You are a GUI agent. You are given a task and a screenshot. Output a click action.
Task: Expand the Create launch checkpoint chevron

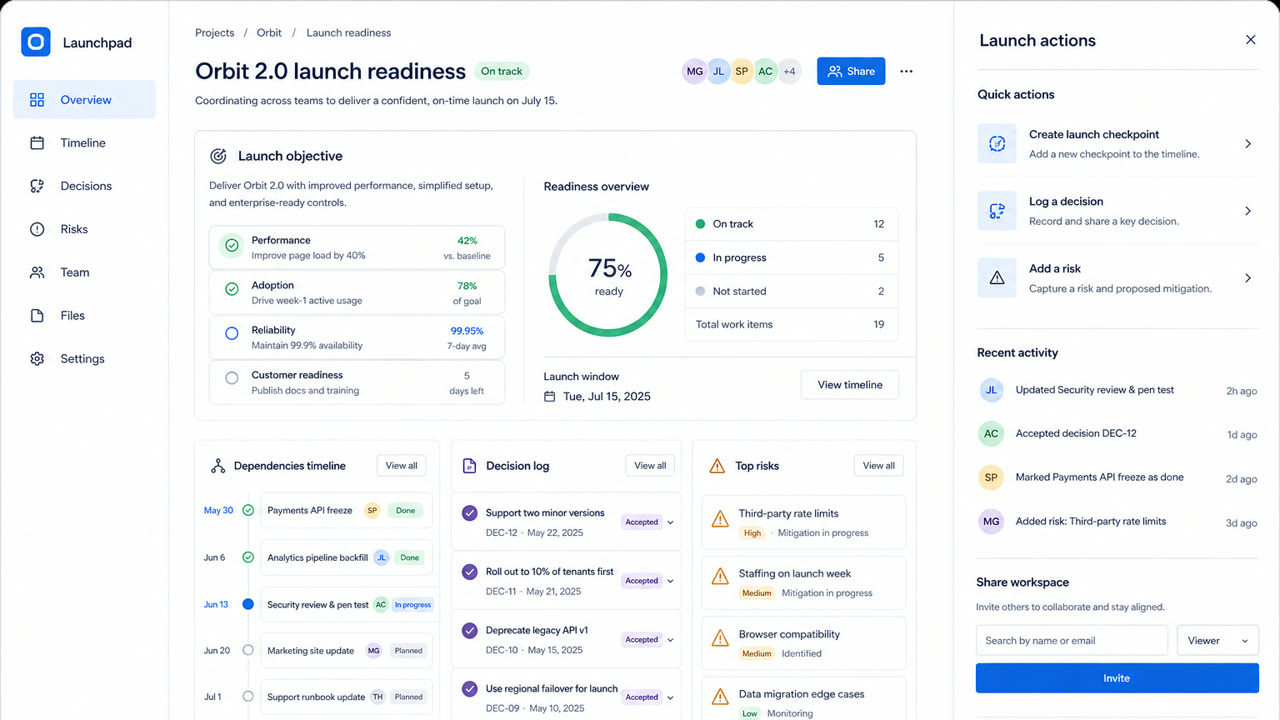[1248, 144]
